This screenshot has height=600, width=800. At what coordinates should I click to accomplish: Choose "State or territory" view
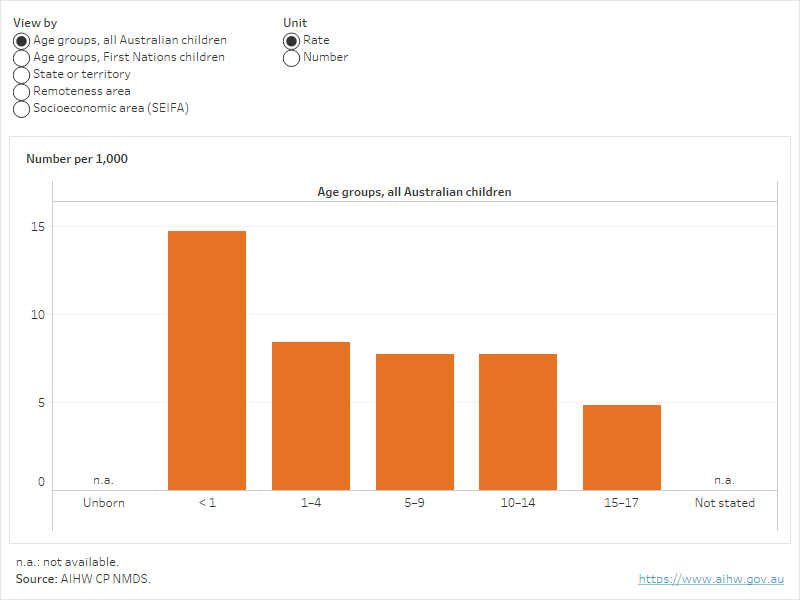(21, 74)
